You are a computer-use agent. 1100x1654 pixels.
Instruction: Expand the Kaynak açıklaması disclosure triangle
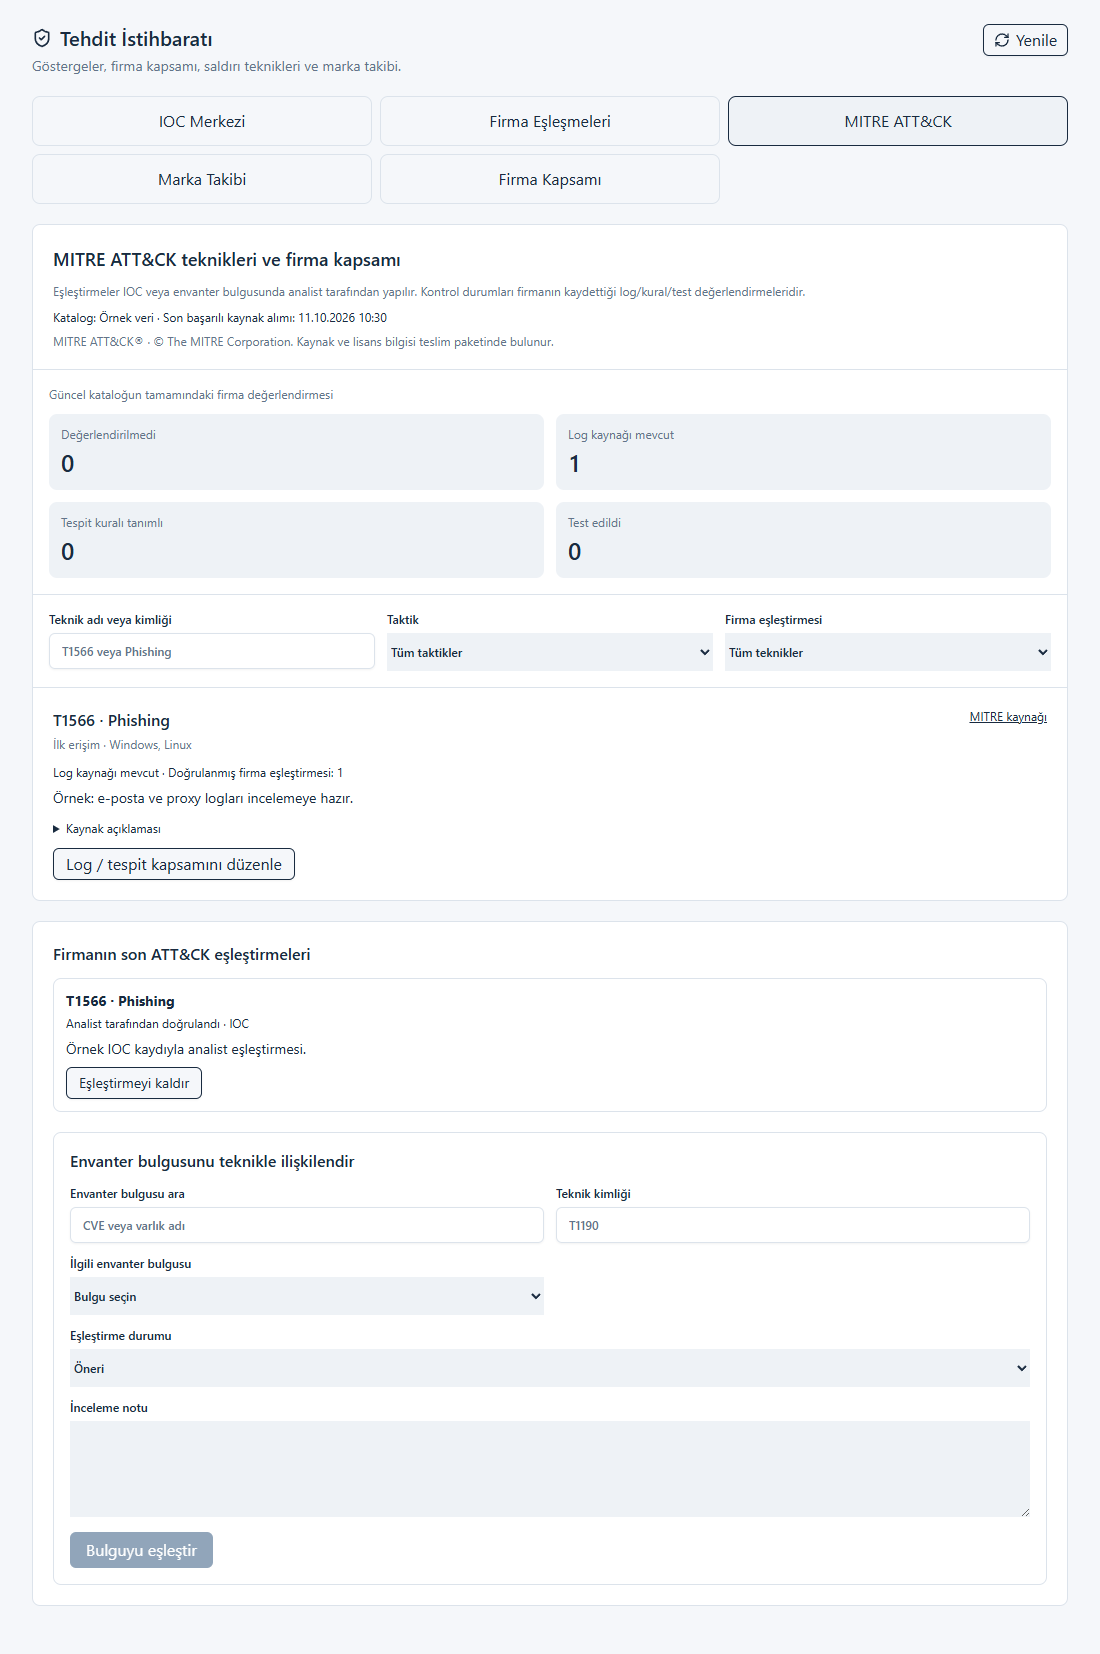[56, 829]
